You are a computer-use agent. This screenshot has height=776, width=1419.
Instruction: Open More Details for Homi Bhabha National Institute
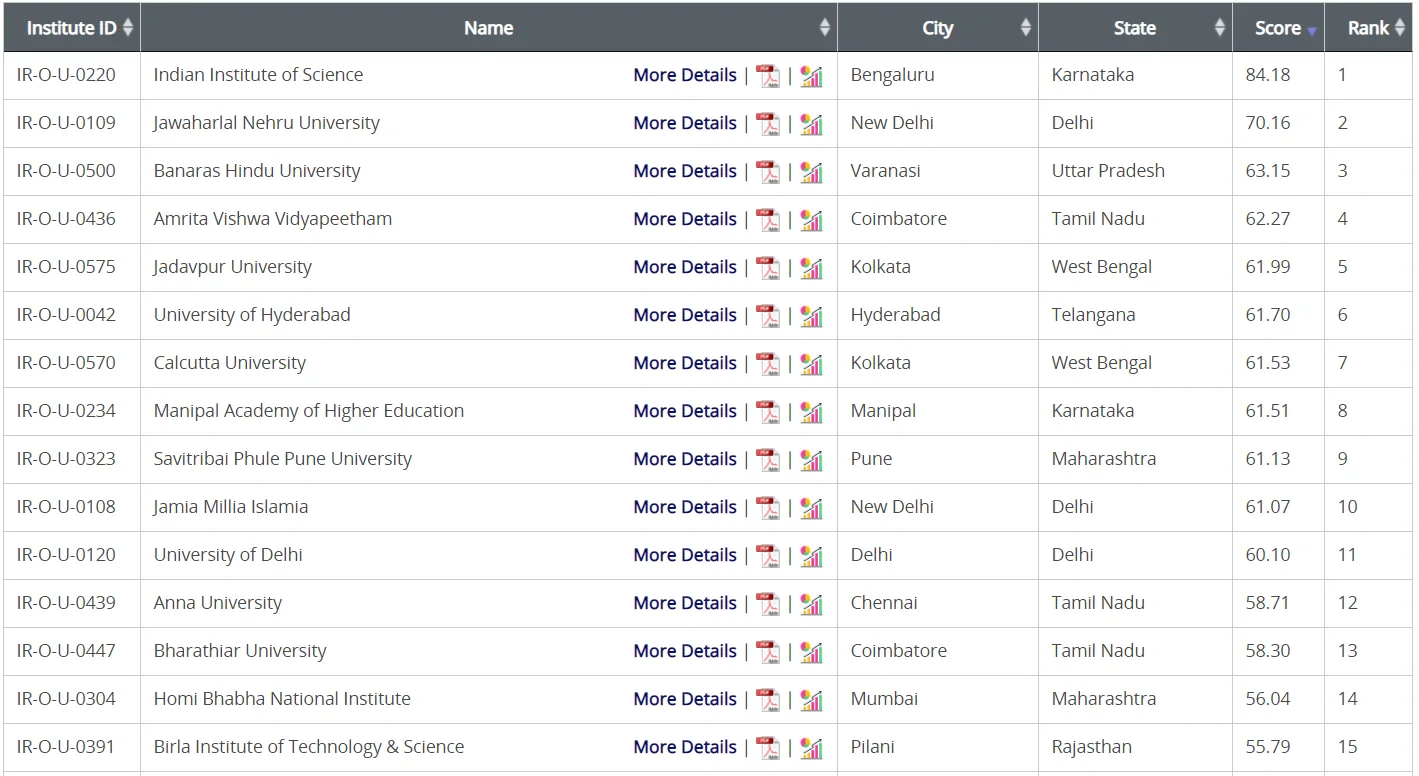click(x=685, y=699)
